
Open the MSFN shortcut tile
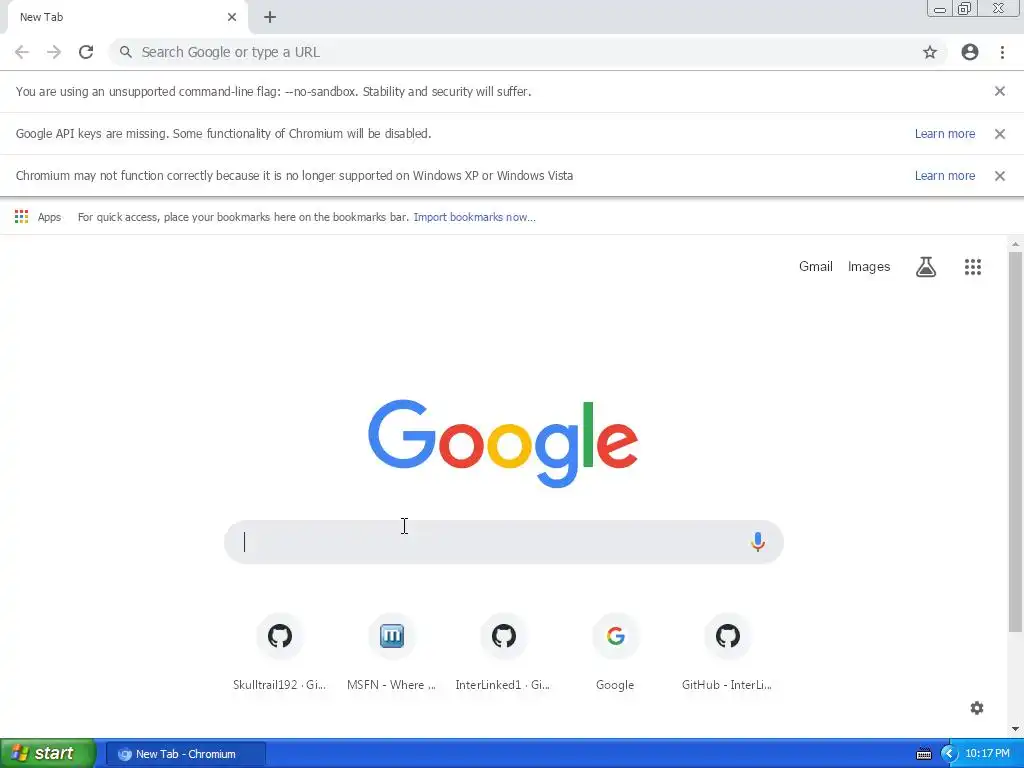tap(391, 652)
